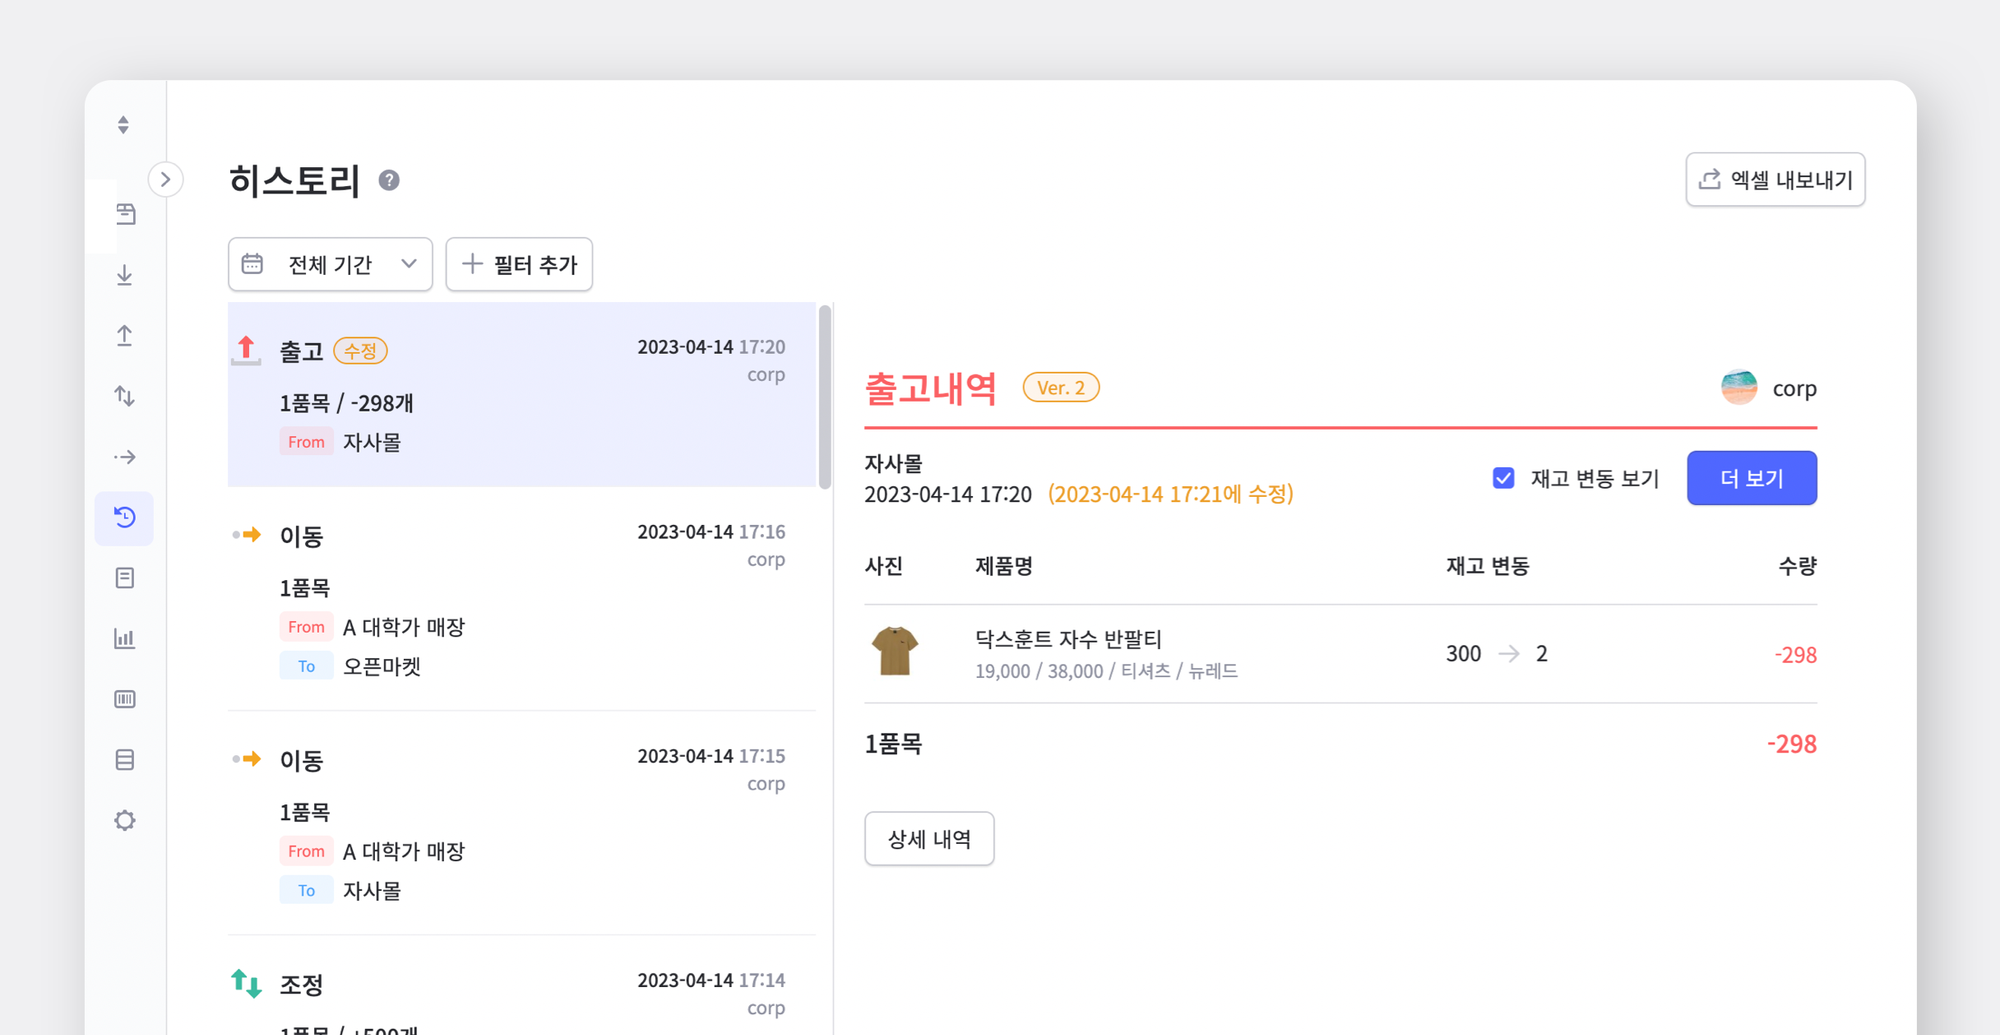Toggle the 재고 변동 보기 checkbox
The width and height of the screenshot is (2000, 1035).
coord(1503,478)
